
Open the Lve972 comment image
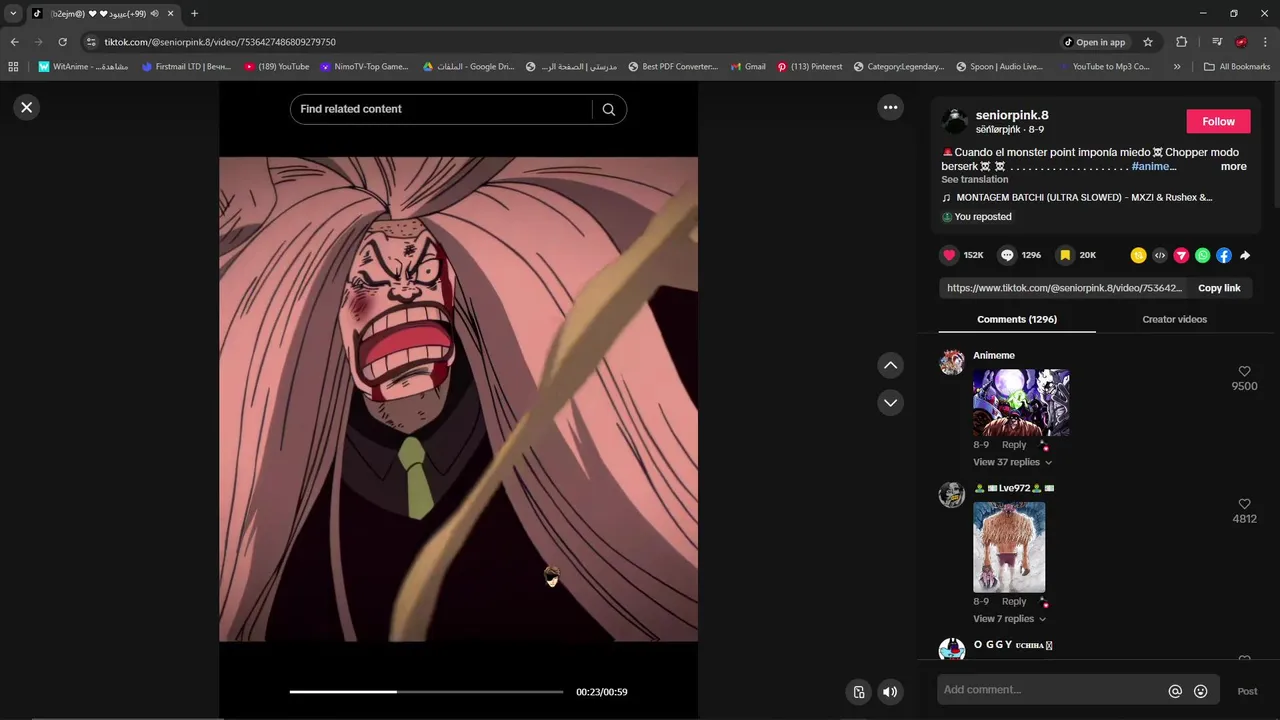coord(1009,547)
